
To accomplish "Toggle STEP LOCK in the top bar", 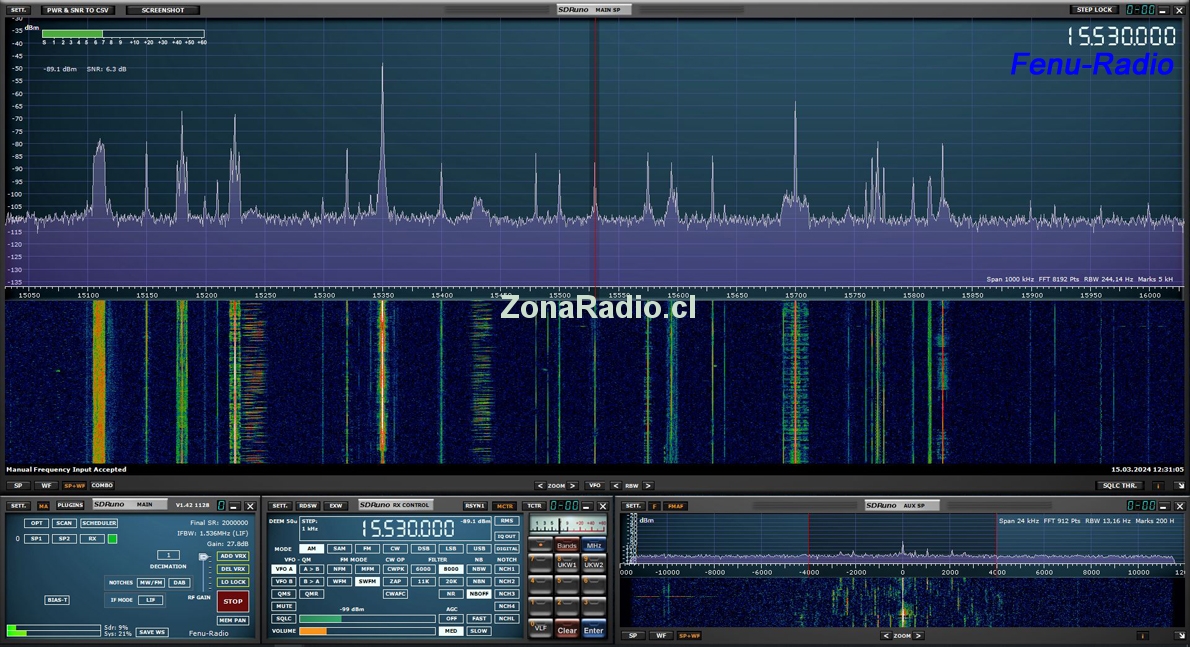I will 1094,10.
